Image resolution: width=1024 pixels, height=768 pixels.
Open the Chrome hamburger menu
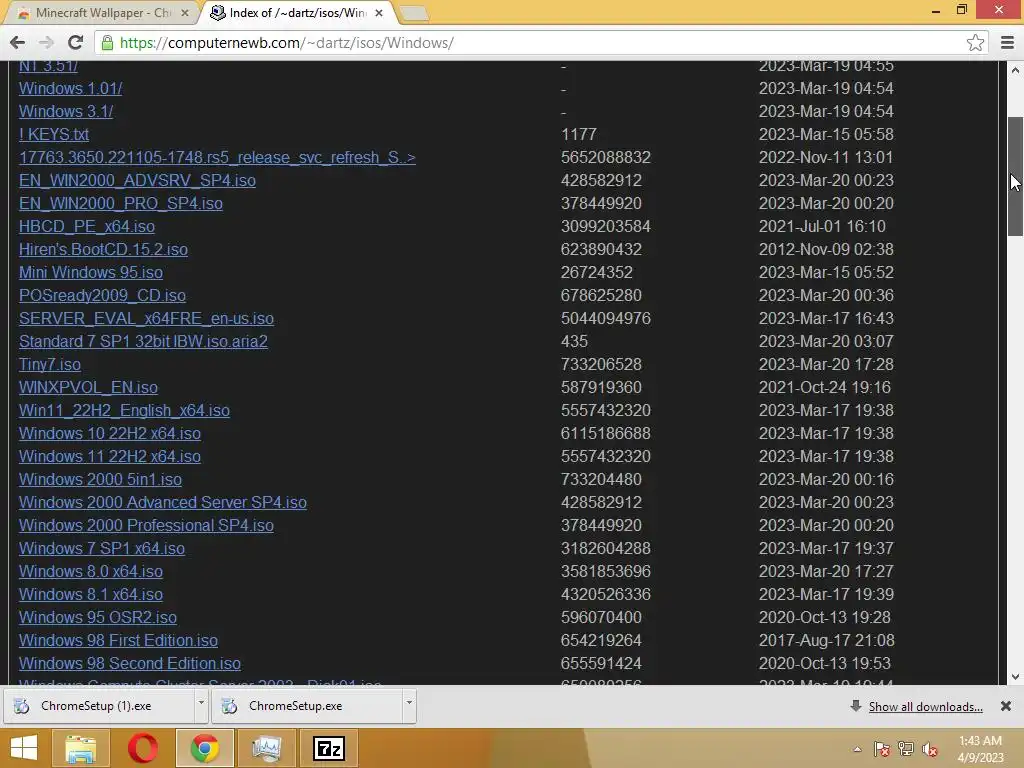1007,43
